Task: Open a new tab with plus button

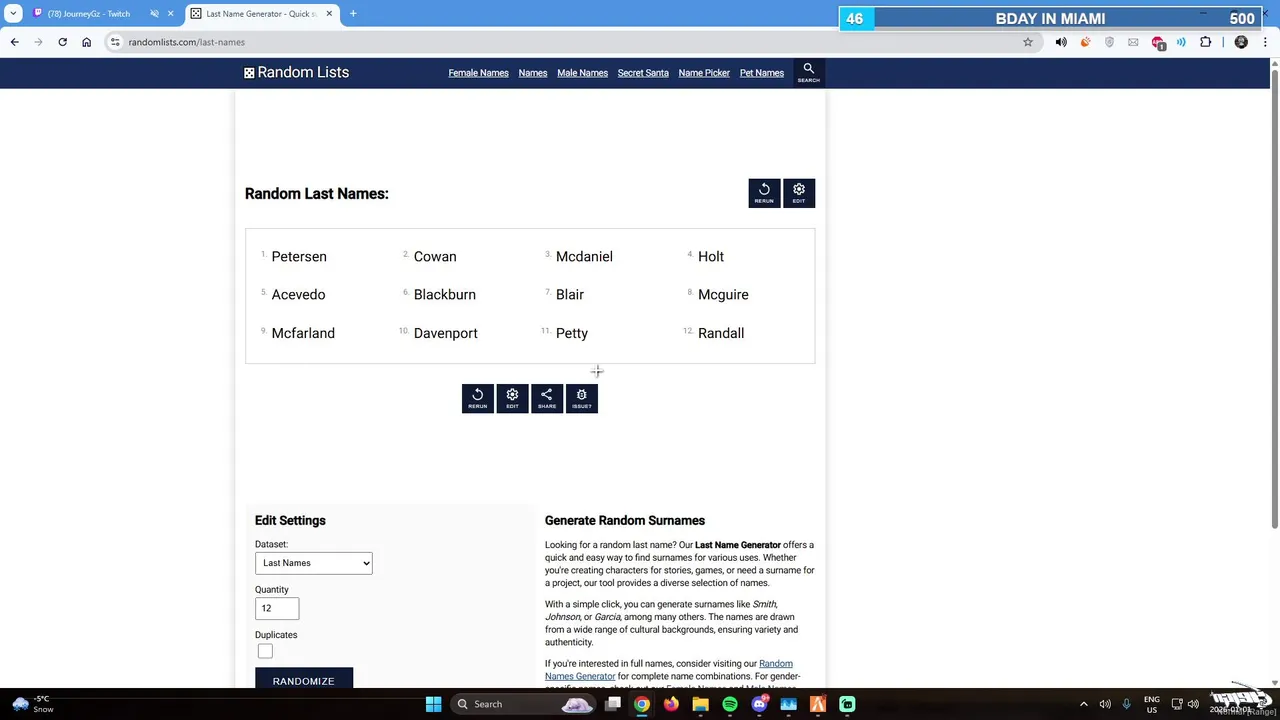Action: tap(353, 14)
